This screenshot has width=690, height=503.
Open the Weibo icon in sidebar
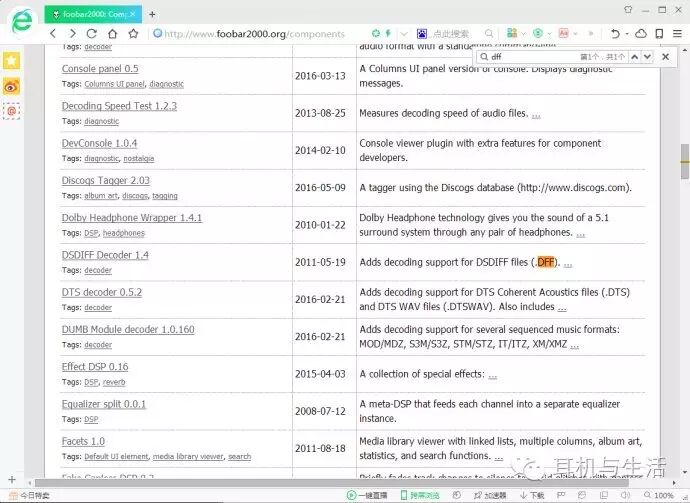11,86
